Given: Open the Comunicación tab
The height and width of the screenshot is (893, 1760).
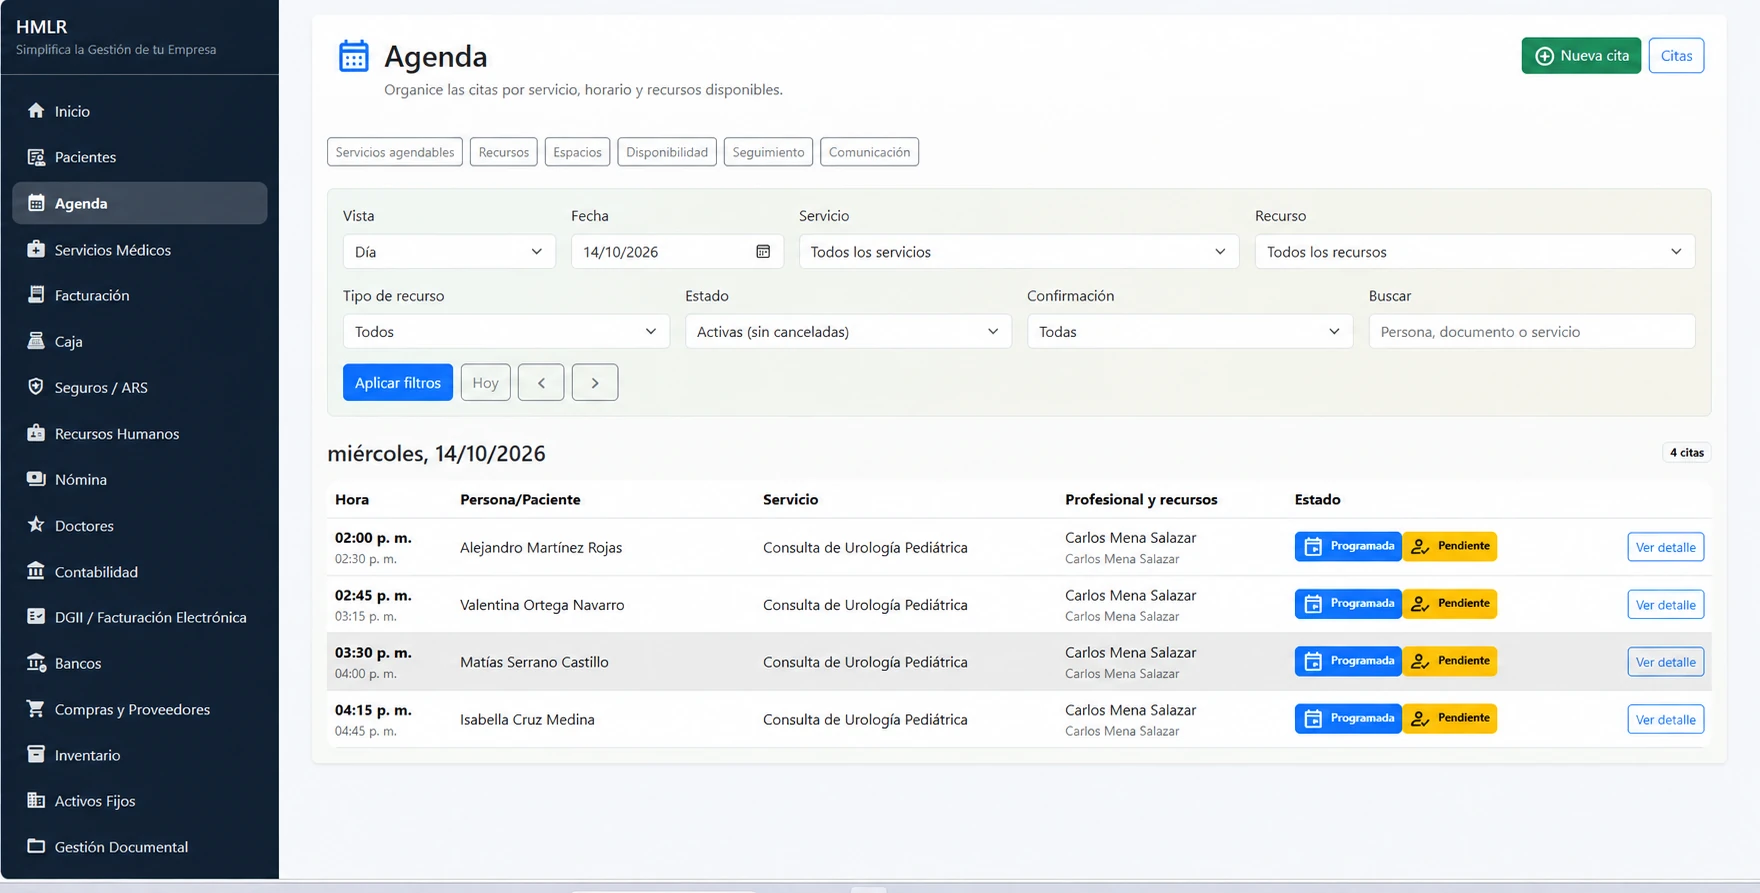Looking at the screenshot, I should click(869, 152).
